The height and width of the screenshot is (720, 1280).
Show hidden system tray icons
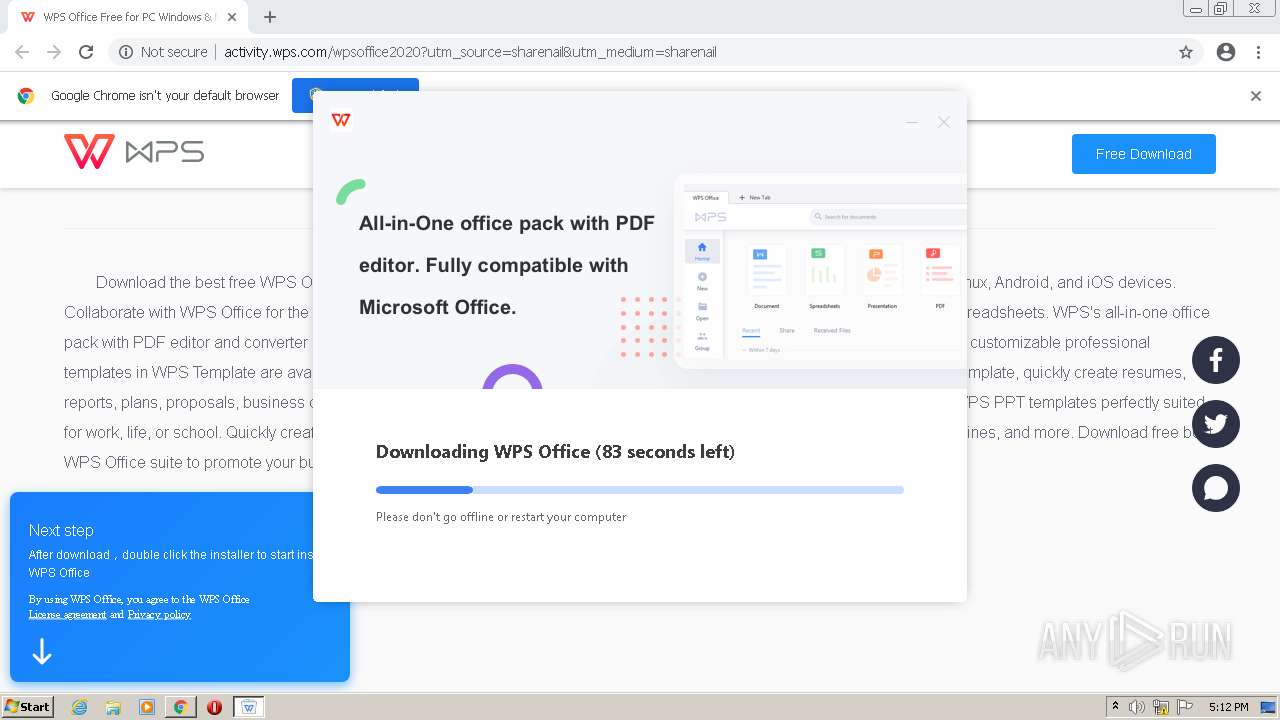[1115, 707]
